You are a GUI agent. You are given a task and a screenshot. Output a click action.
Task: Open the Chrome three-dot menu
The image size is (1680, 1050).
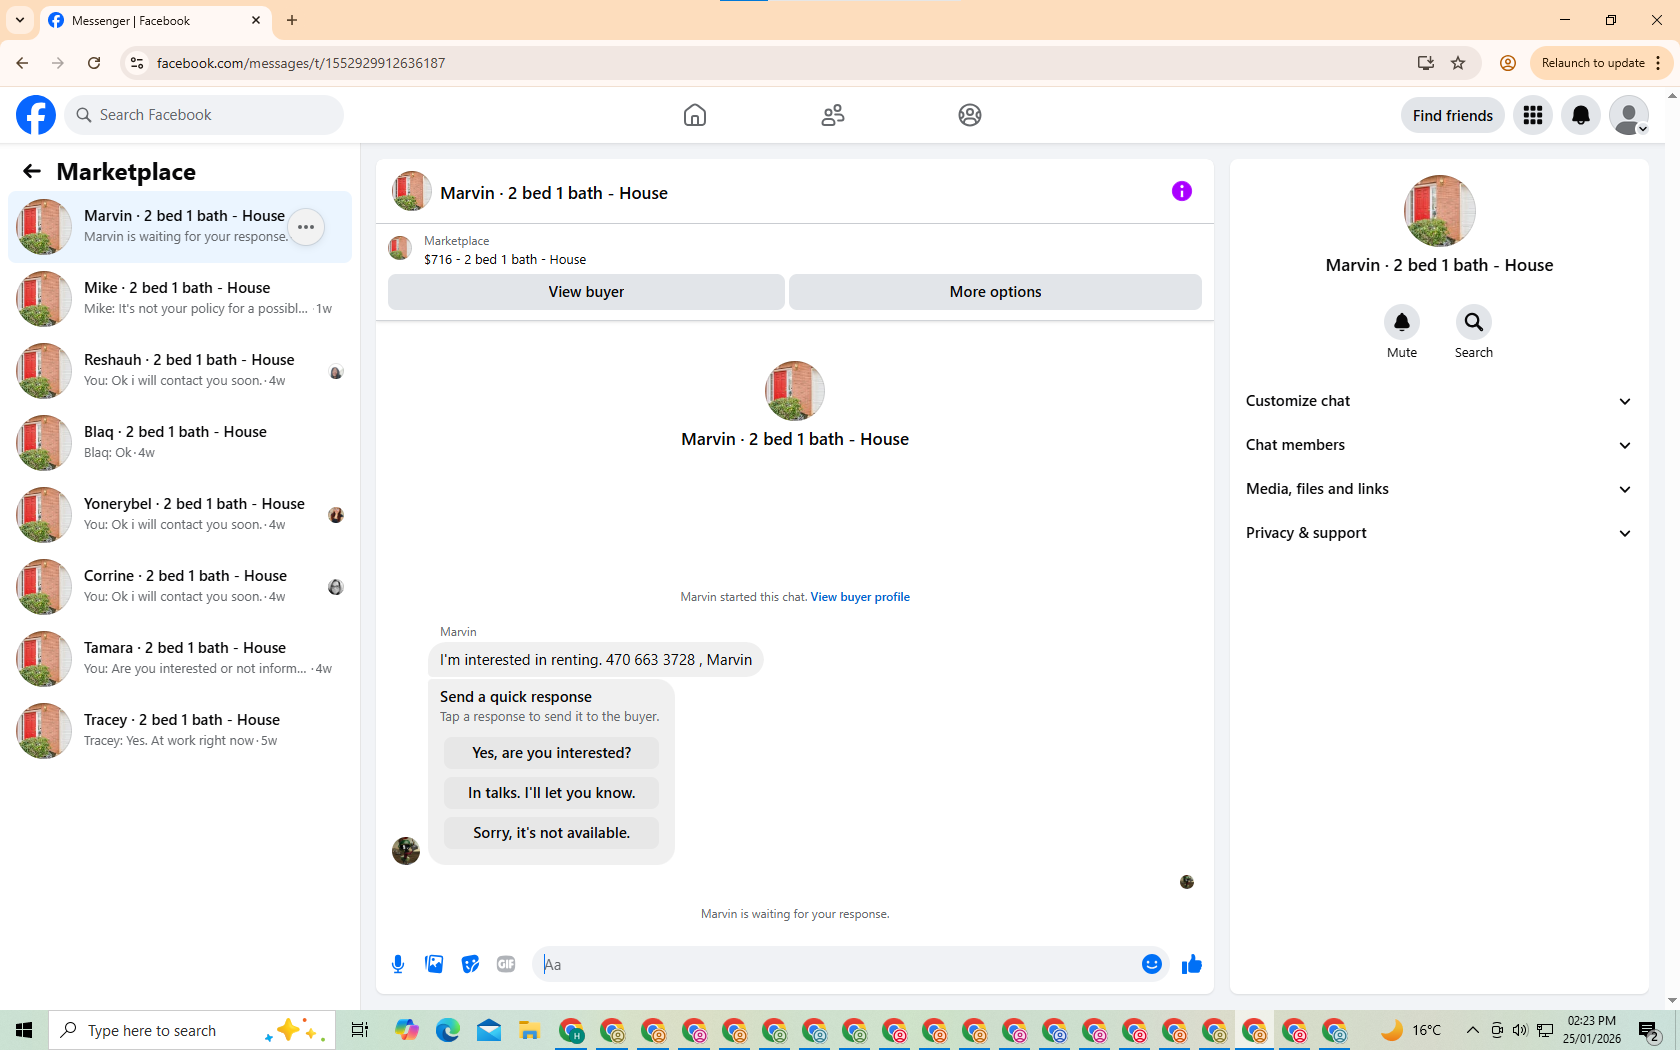click(1658, 63)
